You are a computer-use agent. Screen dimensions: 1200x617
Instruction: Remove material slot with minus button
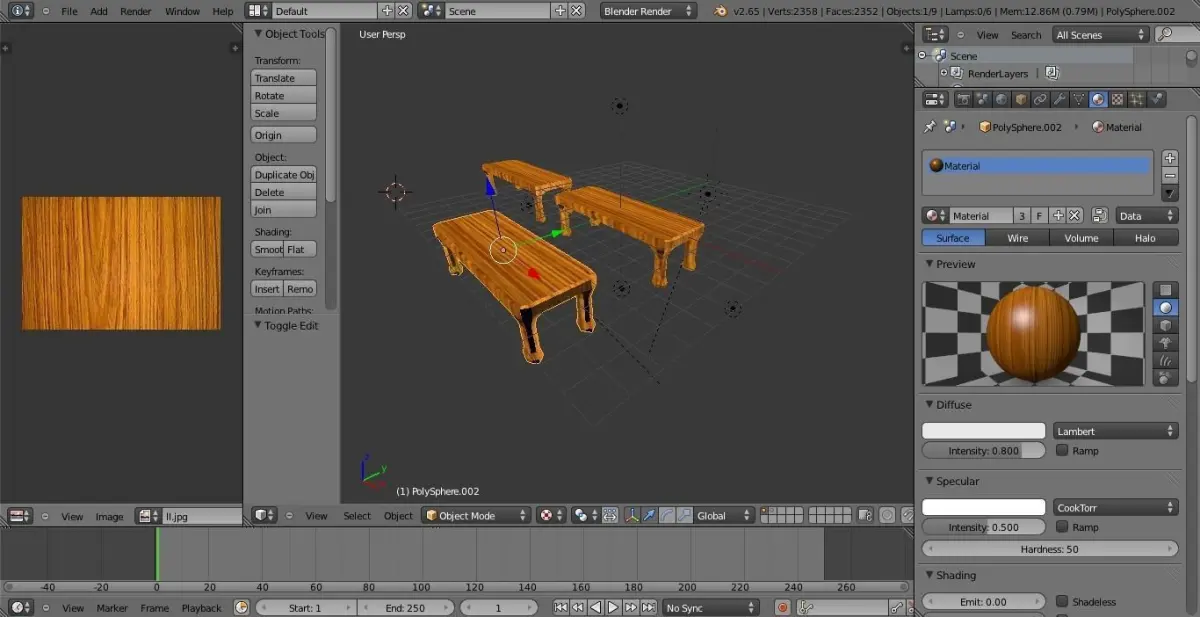[1170, 175]
